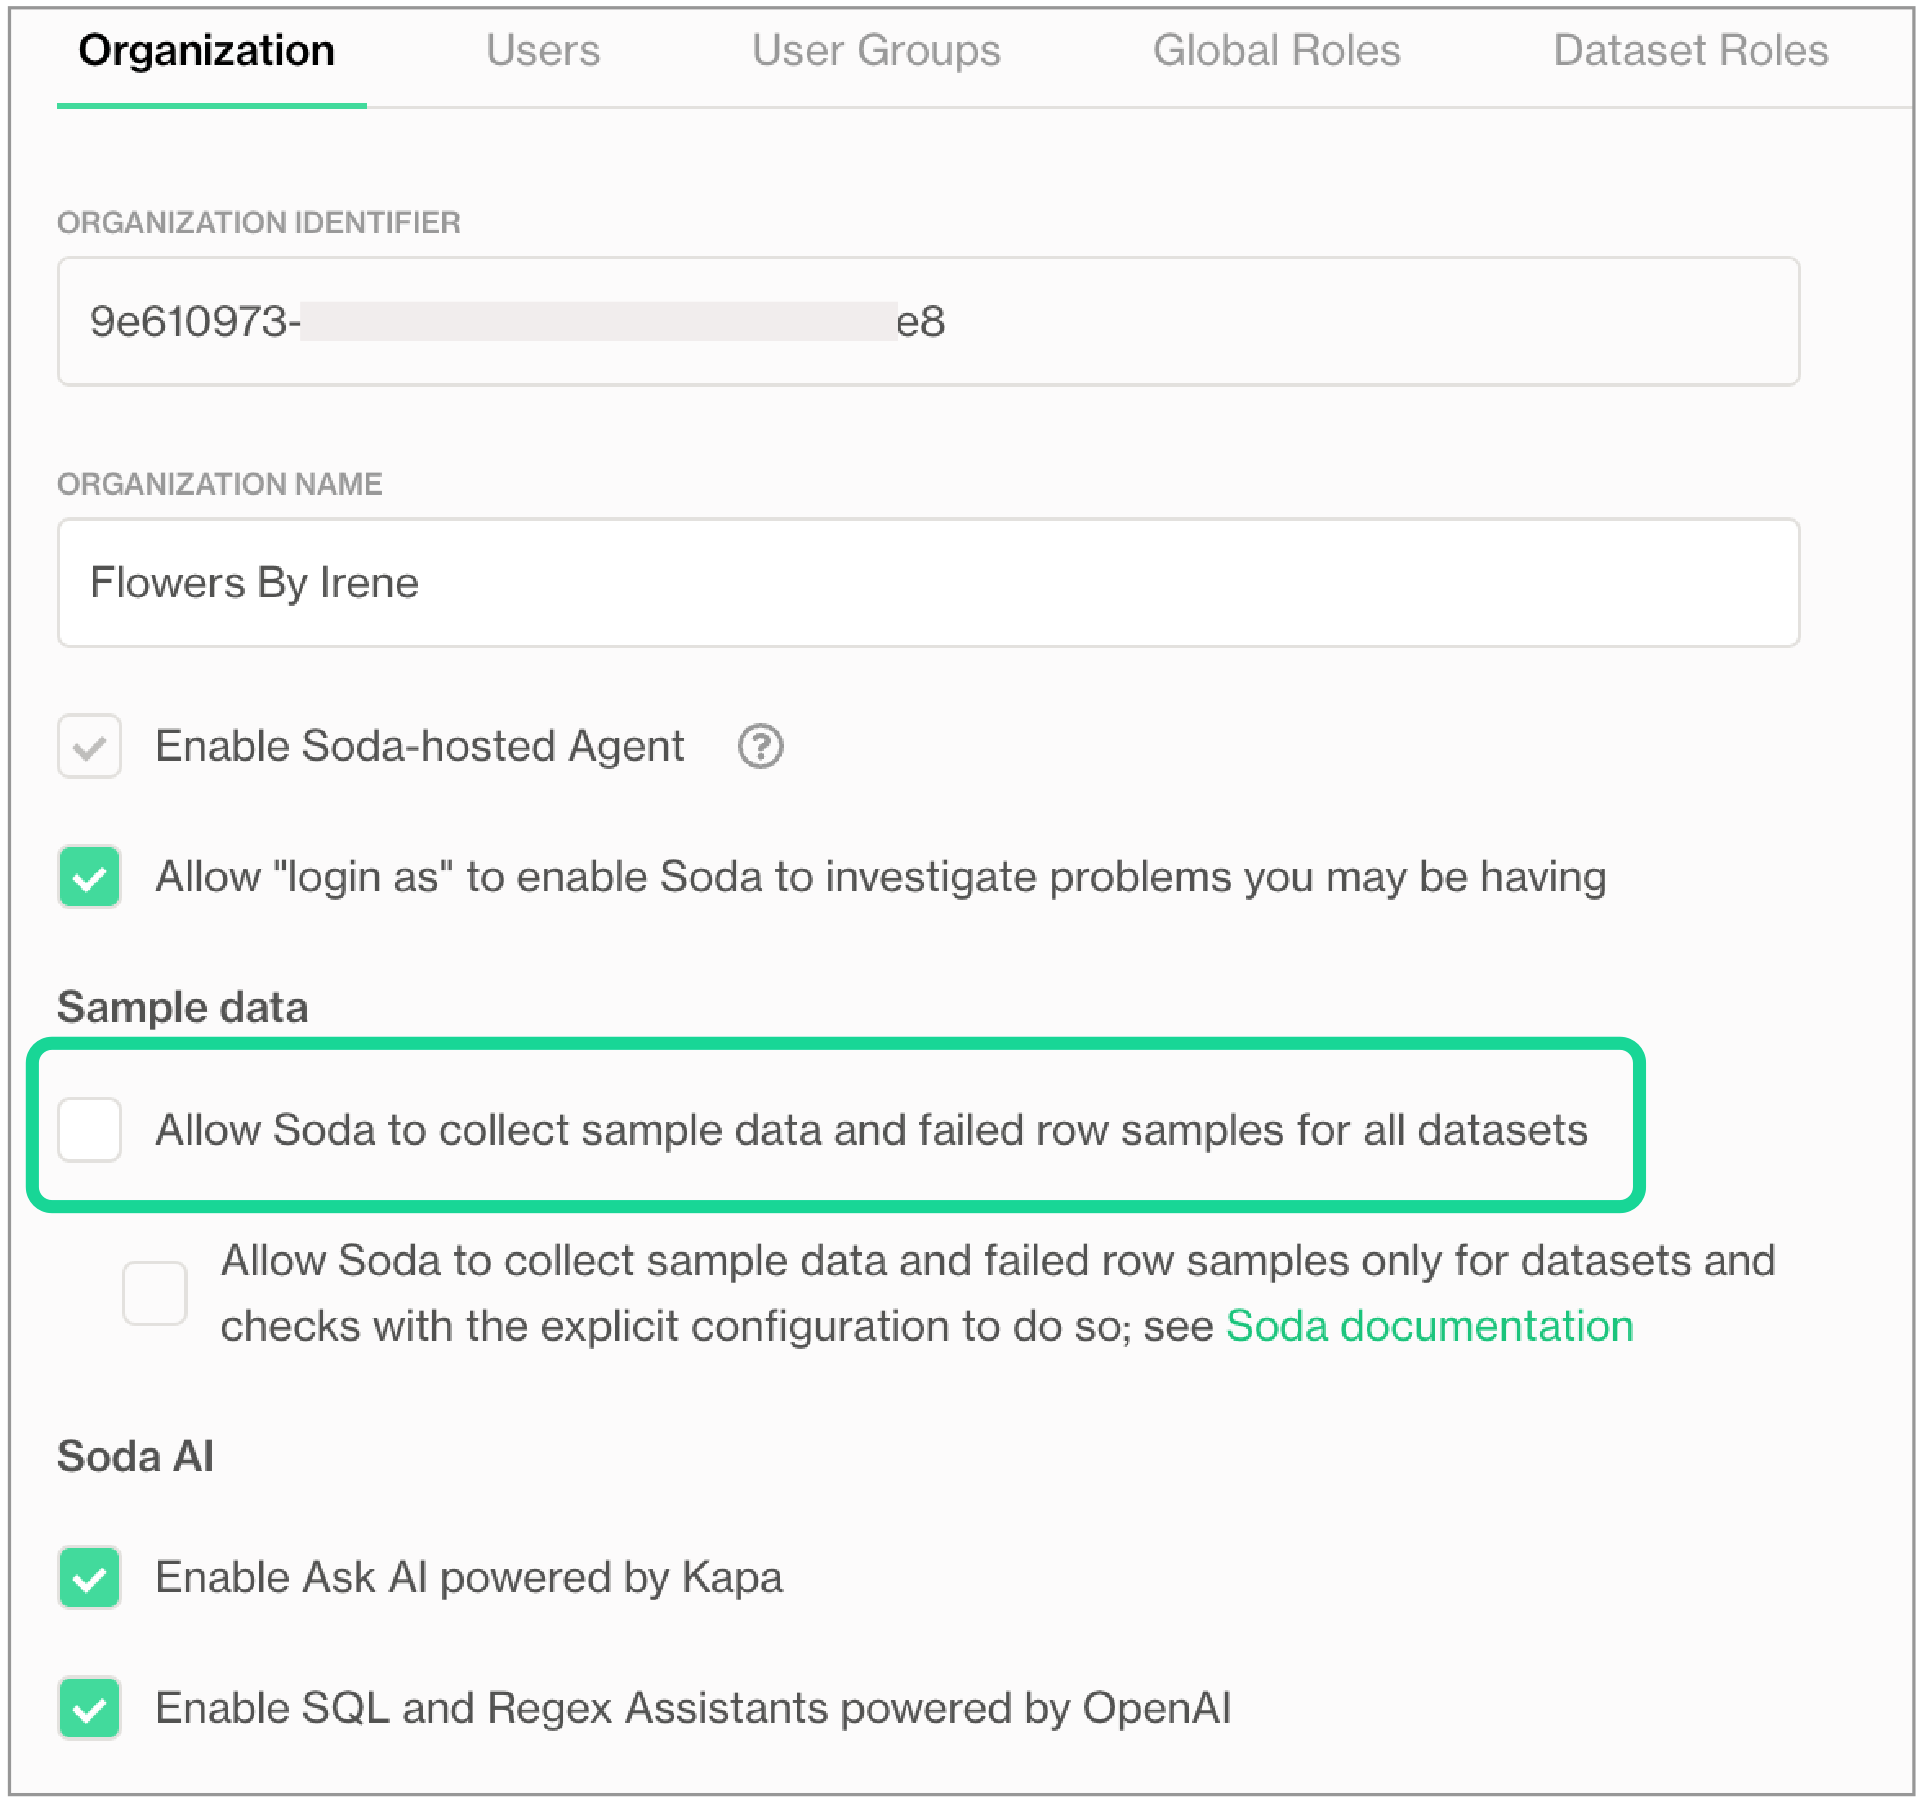Click the Organization tab
Image resolution: width=1930 pixels, height=1812 pixels.
(x=206, y=50)
